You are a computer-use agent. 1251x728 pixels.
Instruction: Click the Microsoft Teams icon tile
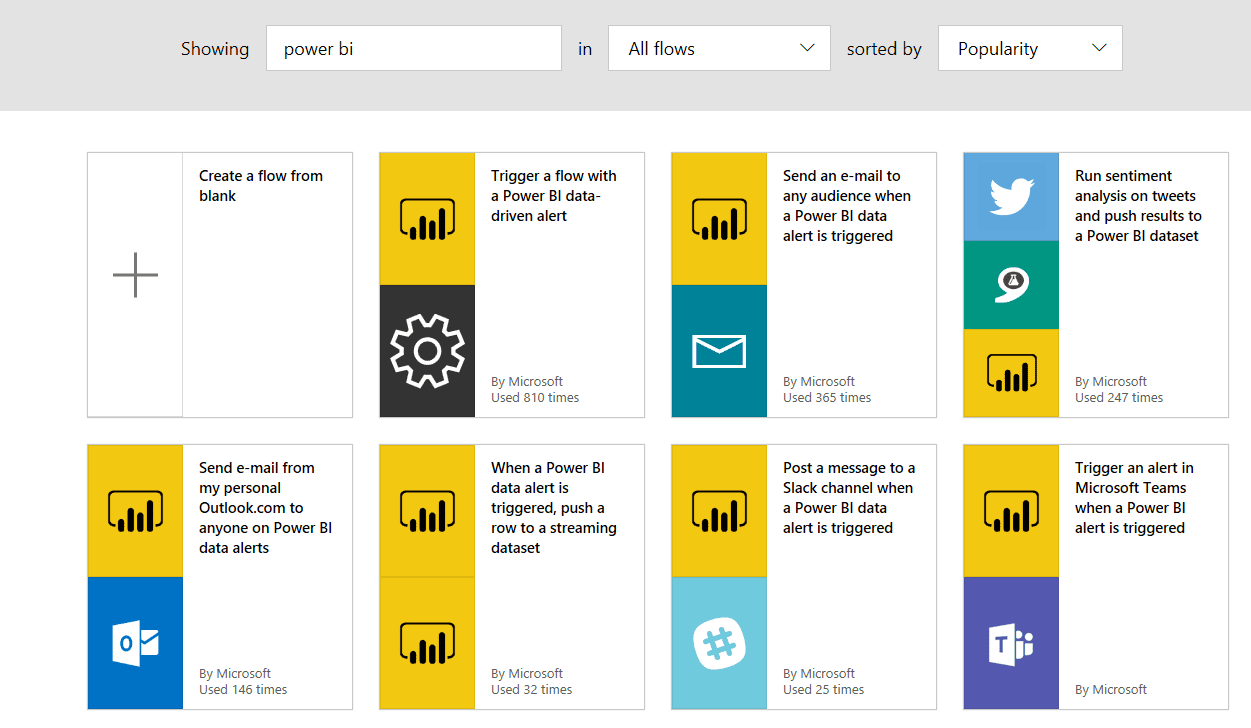[1011, 643]
